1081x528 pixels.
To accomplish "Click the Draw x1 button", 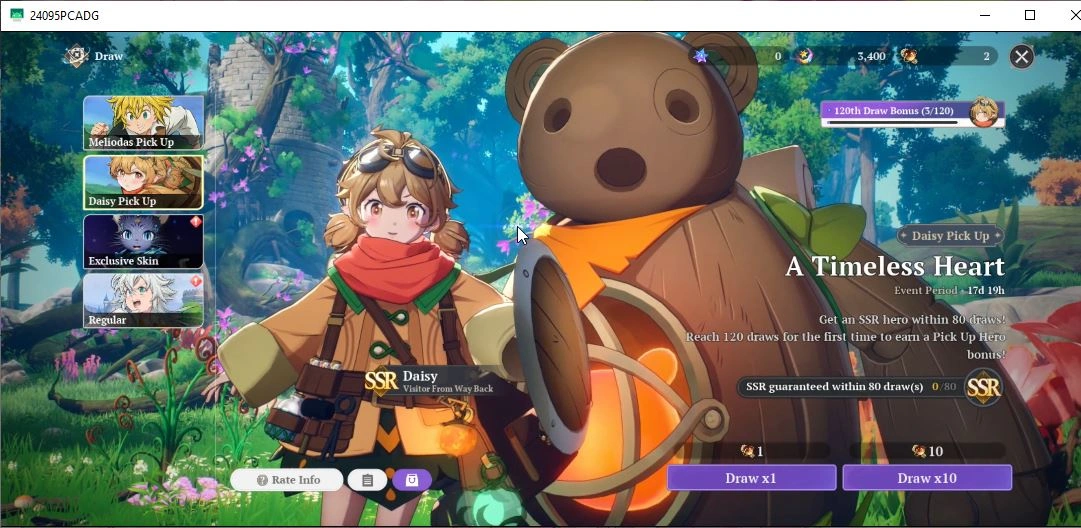I will click(751, 478).
